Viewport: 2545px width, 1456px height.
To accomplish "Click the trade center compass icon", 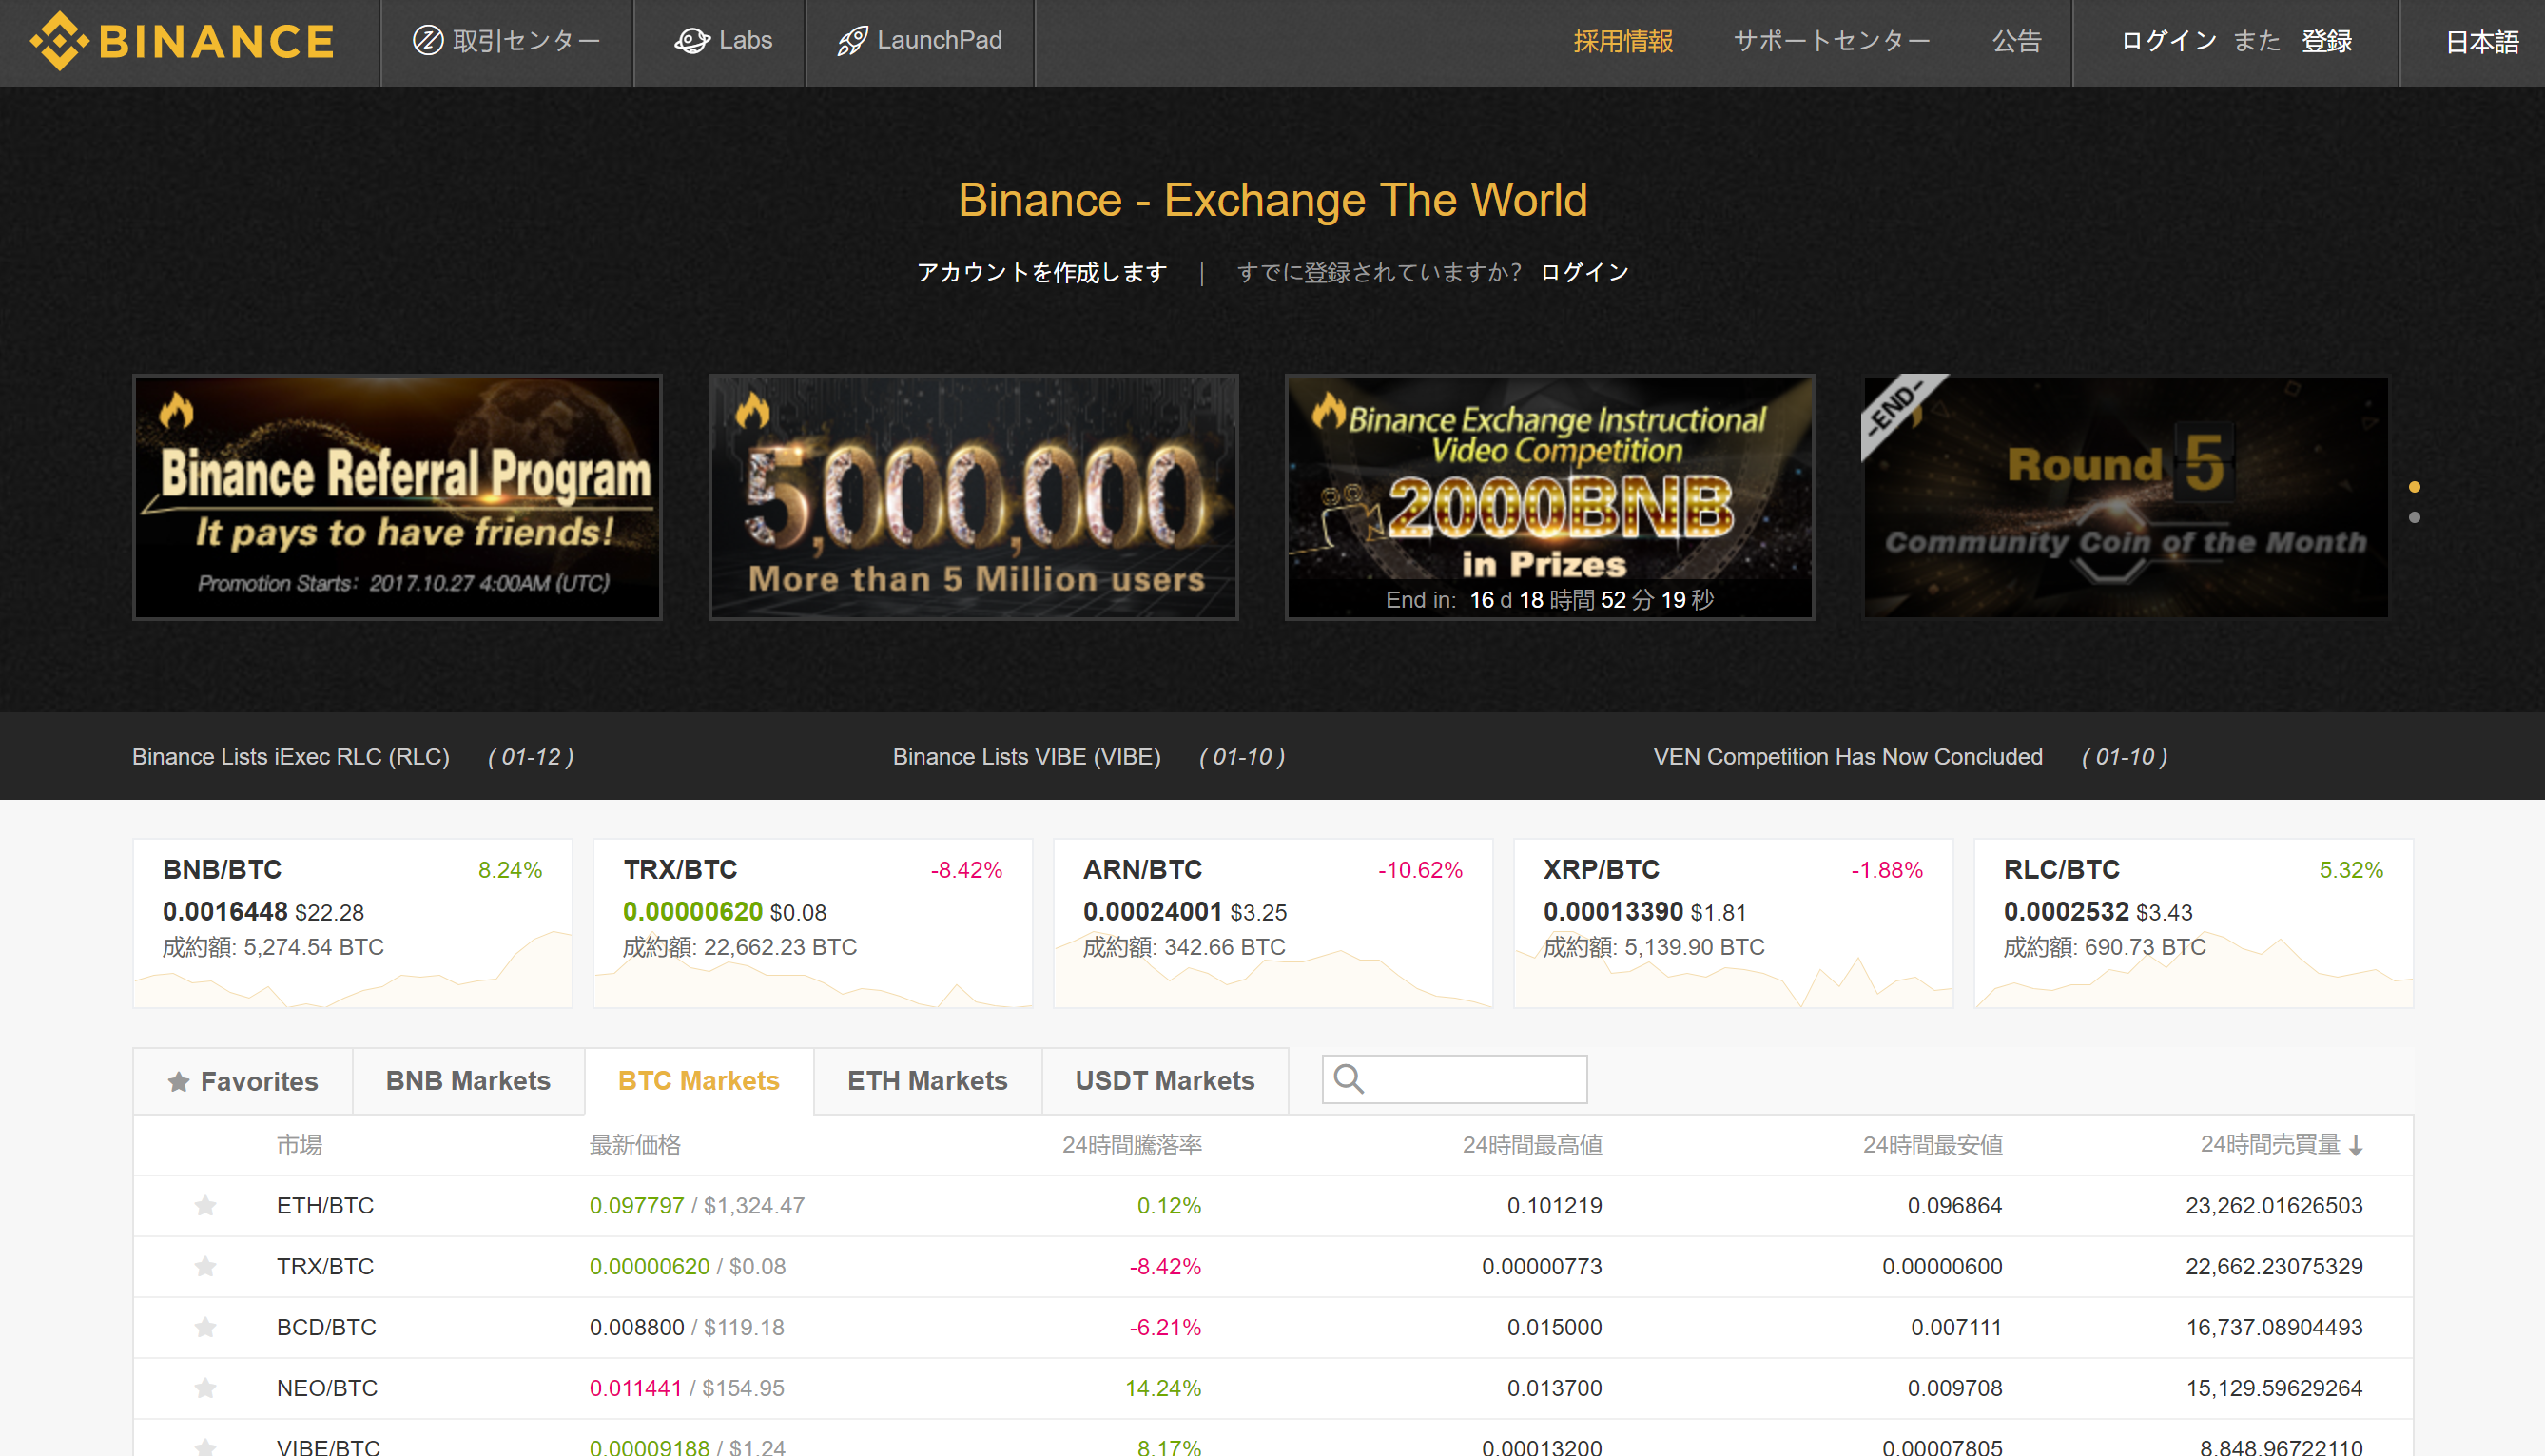I will click(x=428, y=41).
